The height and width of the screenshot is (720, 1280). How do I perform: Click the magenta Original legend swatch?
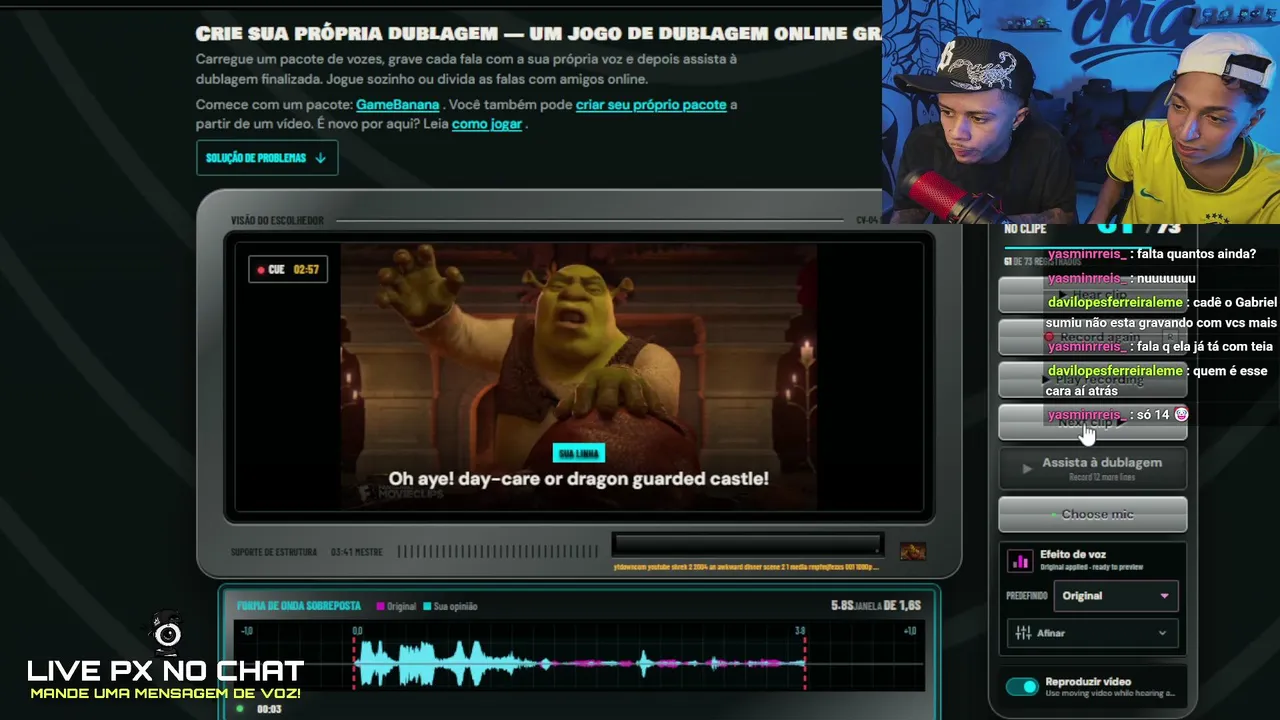pyautogui.click(x=380, y=606)
